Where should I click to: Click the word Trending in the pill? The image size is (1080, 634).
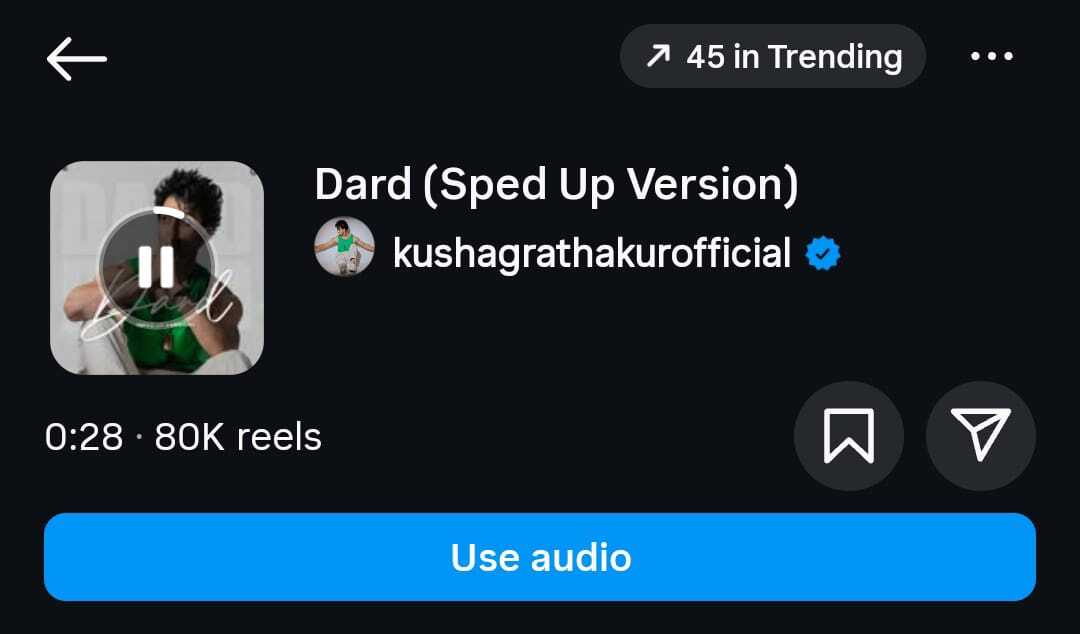835,57
